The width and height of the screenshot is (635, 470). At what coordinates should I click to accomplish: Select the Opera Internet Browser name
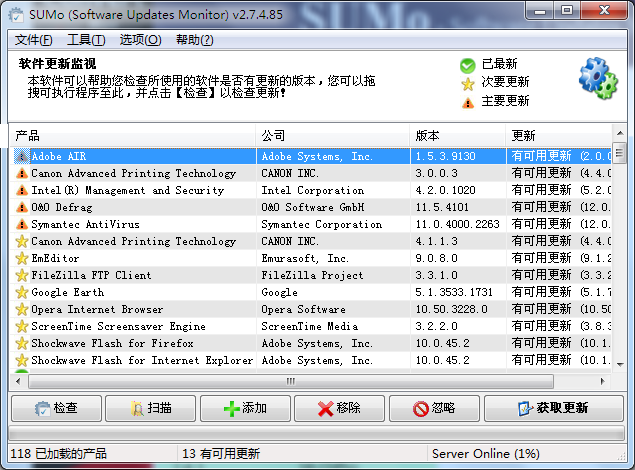(x=97, y=309)
